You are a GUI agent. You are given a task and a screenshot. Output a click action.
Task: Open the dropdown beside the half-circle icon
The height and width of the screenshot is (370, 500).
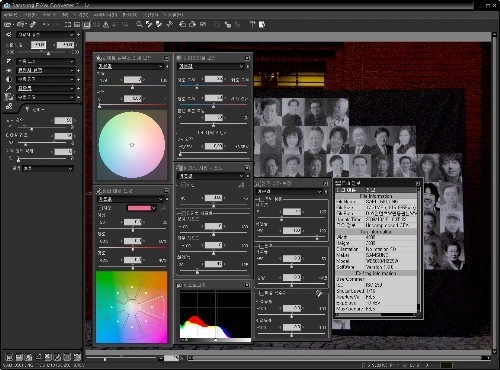coord(45,79)
